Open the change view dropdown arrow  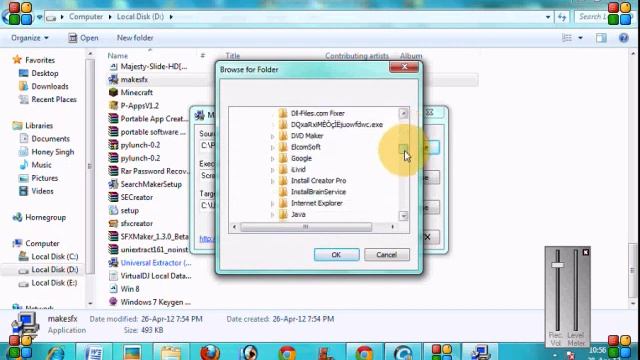point(580,38)
